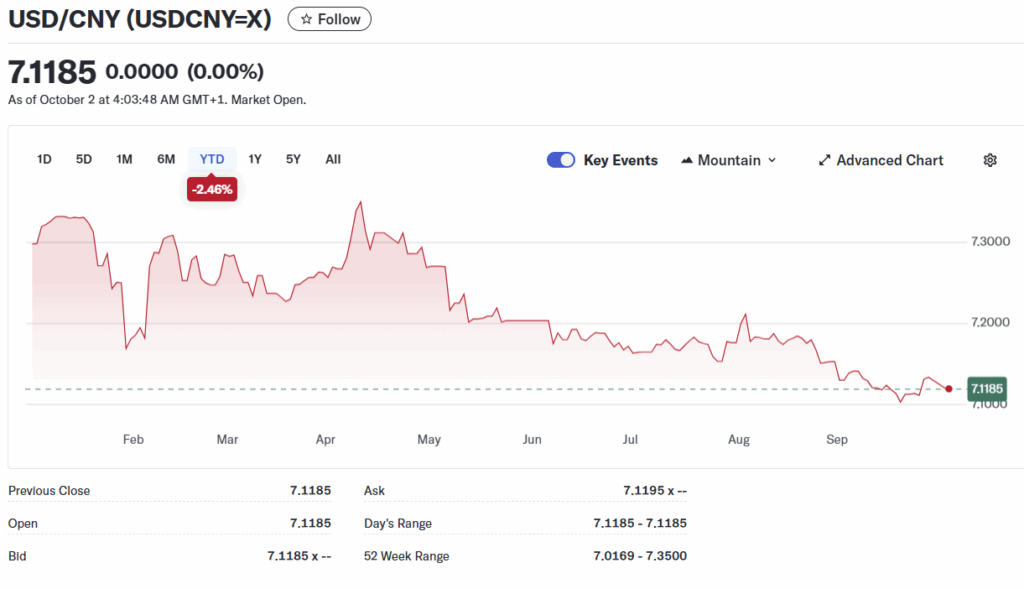Show the 1Y time range chart
The width and height of the screenshot is (1024, 589).
(x=255, y=159)
